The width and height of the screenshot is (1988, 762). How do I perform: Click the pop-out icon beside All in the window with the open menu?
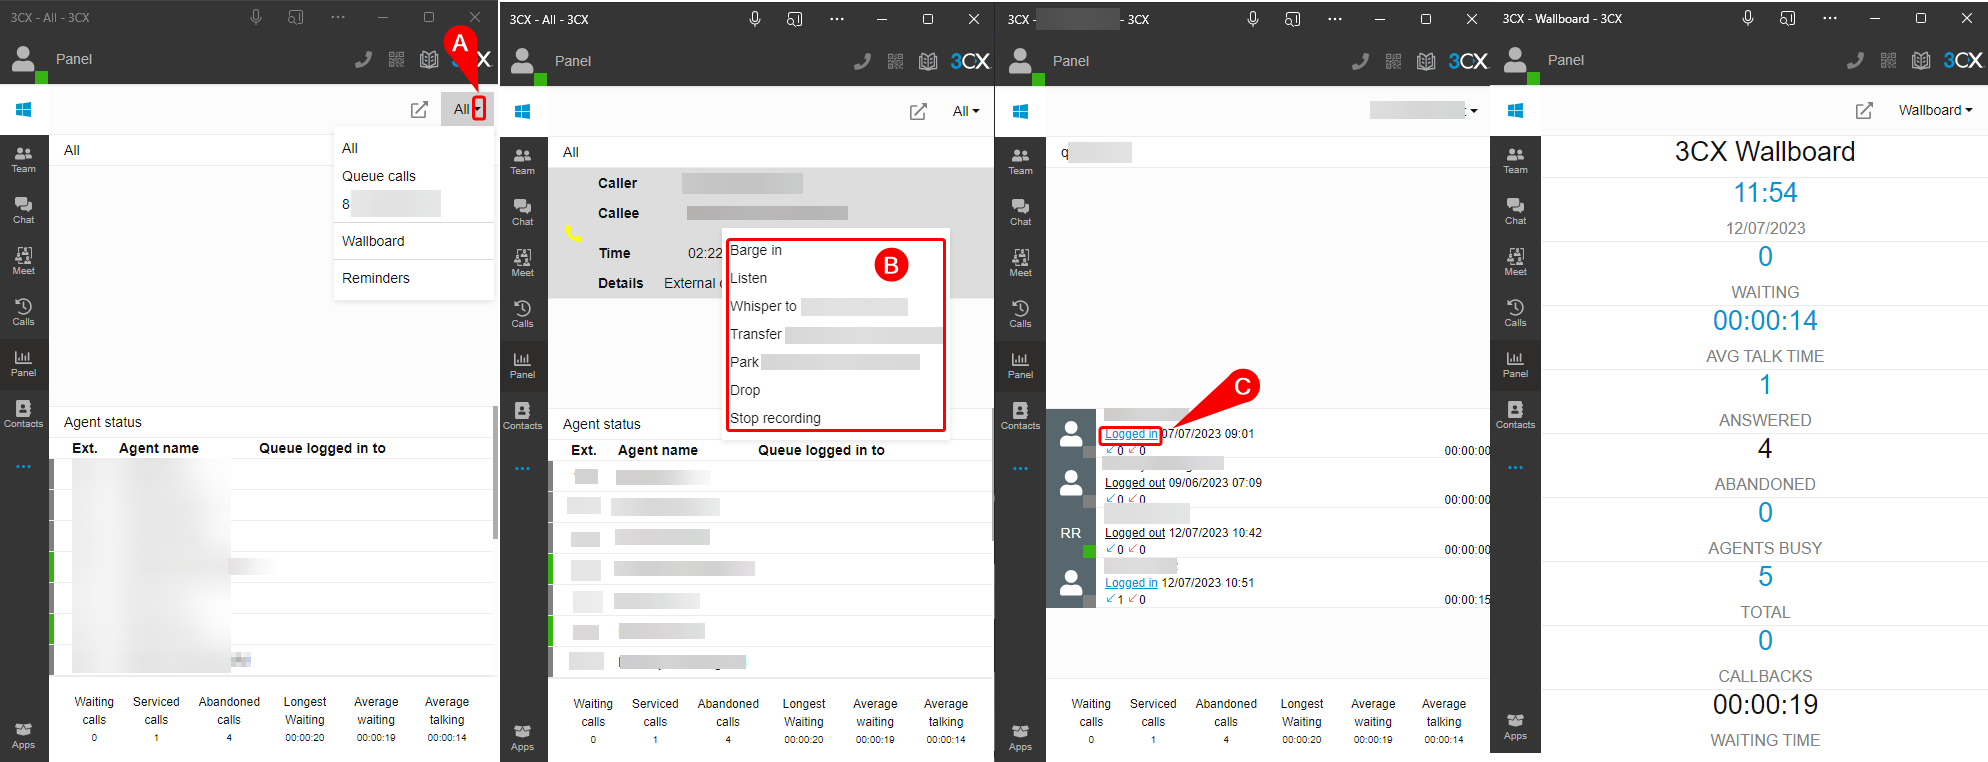419,109
